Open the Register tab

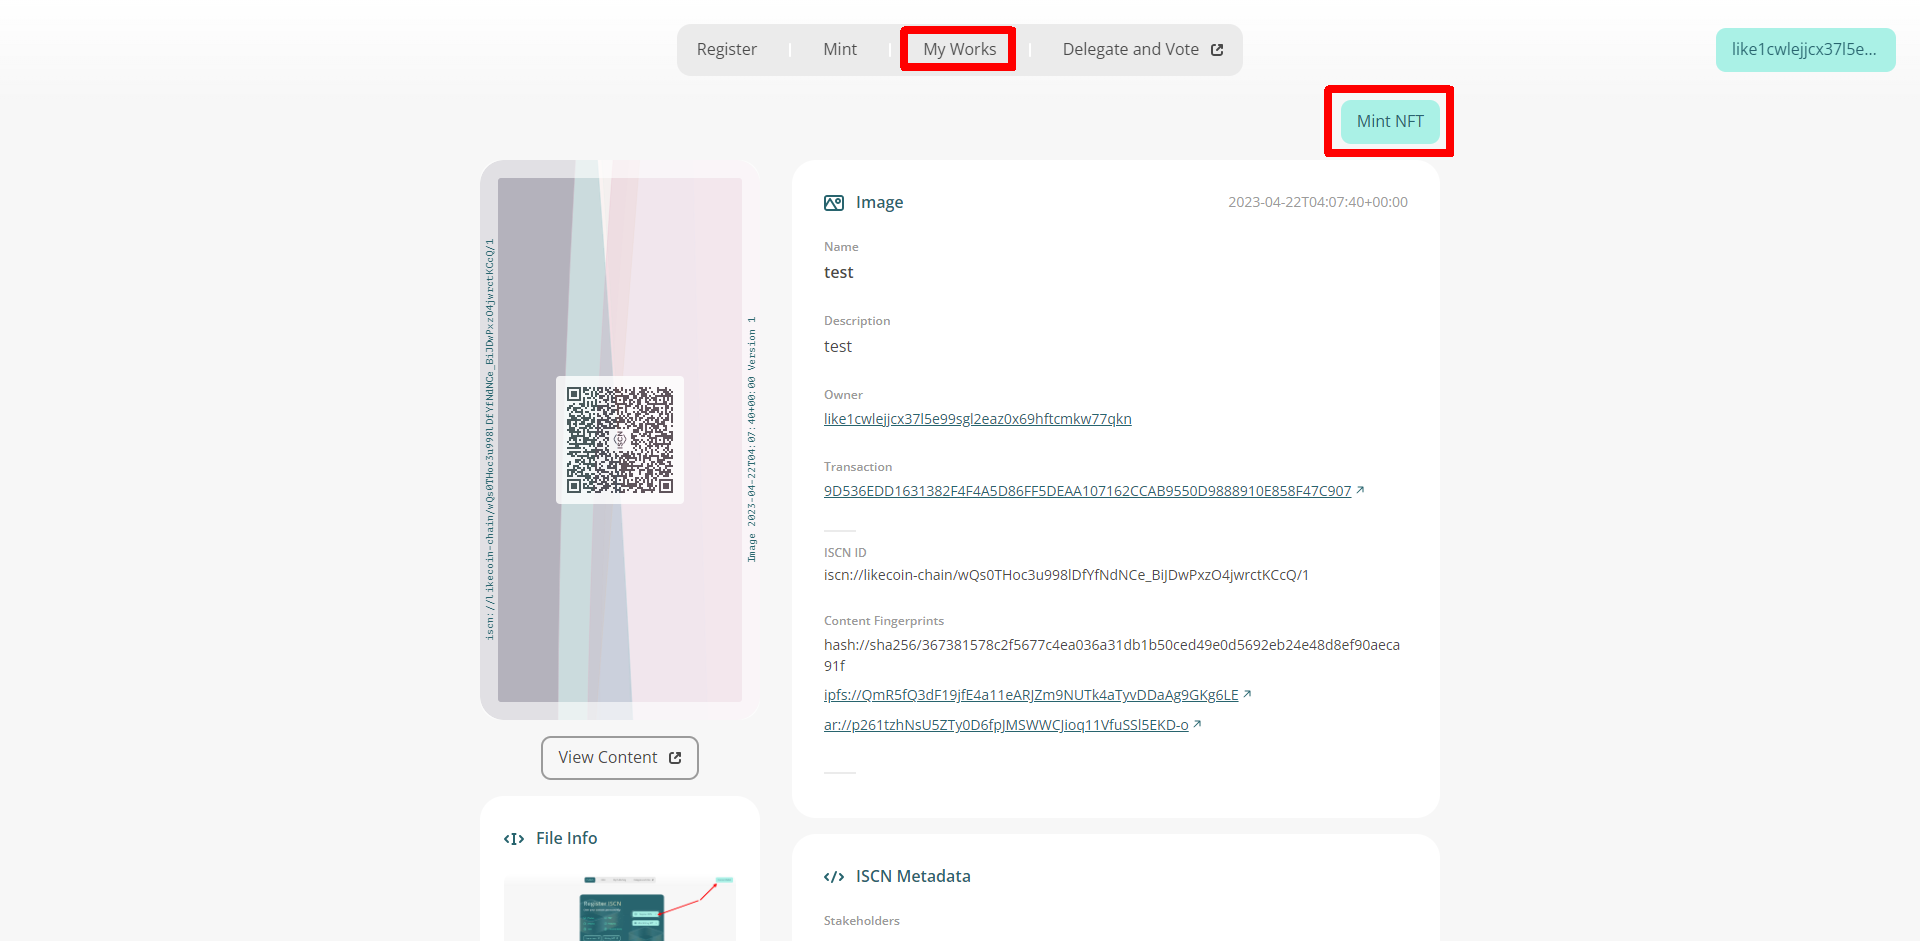(726, 50)
